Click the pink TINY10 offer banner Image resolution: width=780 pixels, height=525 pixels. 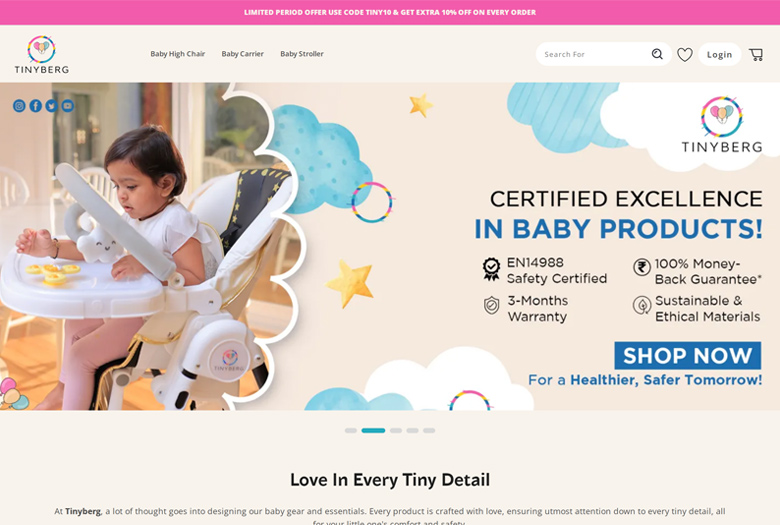[390, 12]
